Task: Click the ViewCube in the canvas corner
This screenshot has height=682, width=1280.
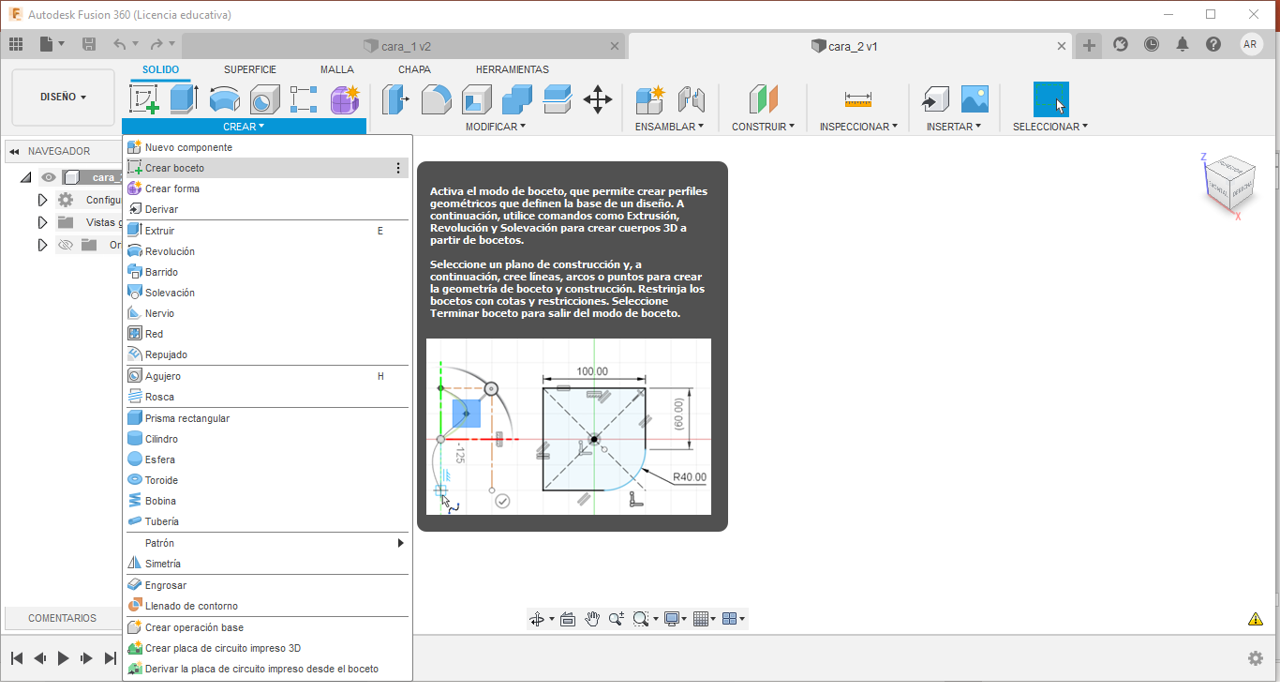Action: pyautogui.click(x=1229, y=185)
